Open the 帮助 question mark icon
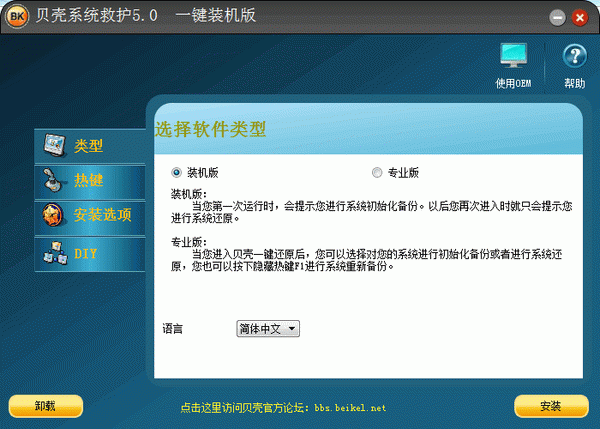 [x=574, y=56]
